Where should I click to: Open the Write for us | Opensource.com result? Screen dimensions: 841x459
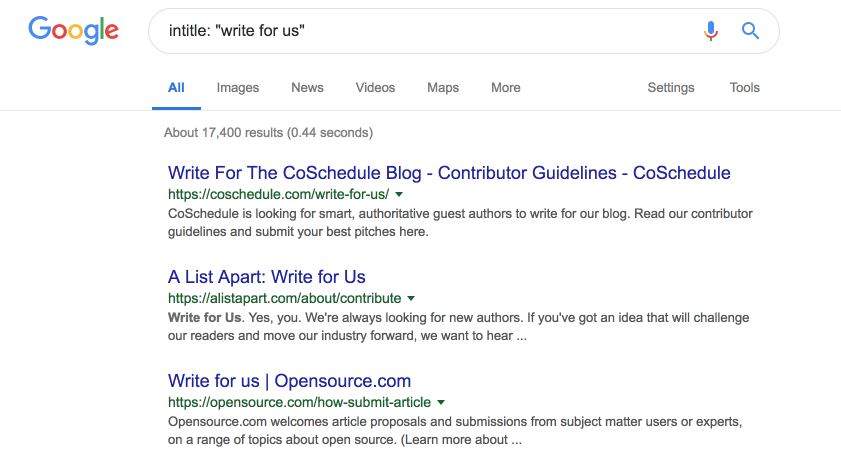[289, 381]
